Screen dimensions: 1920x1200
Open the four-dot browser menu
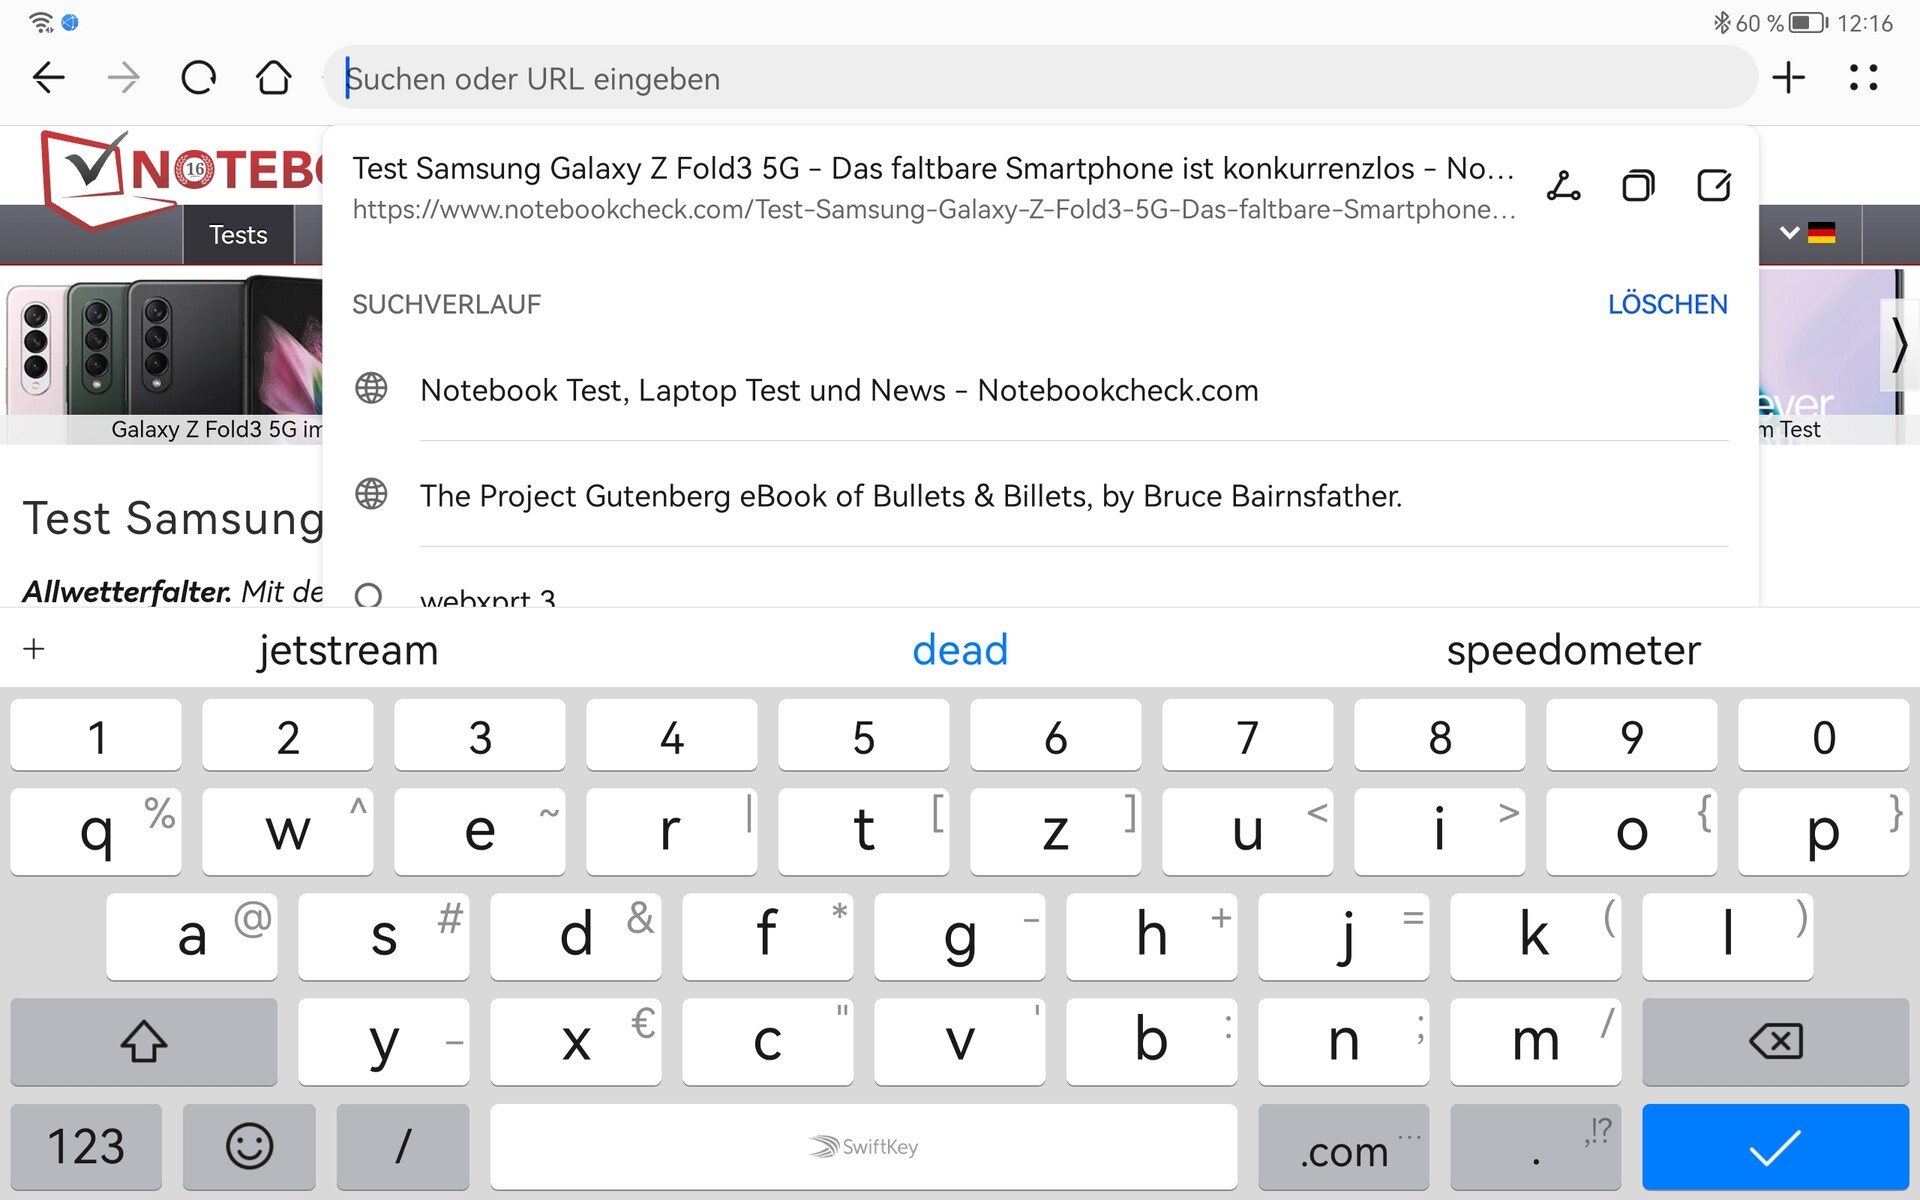[1863, 78]
